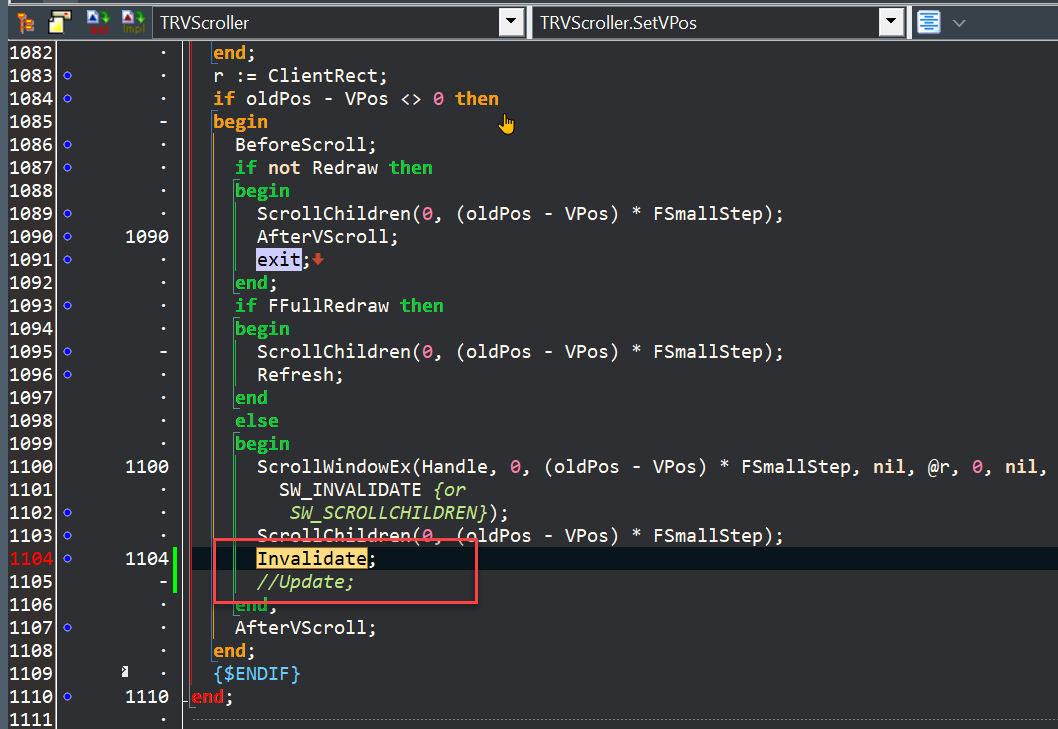Open the TRVScroller.SetVPos method dropdown arrow
This screenshot has width=1058, height=729.
(x=891, y=22)
